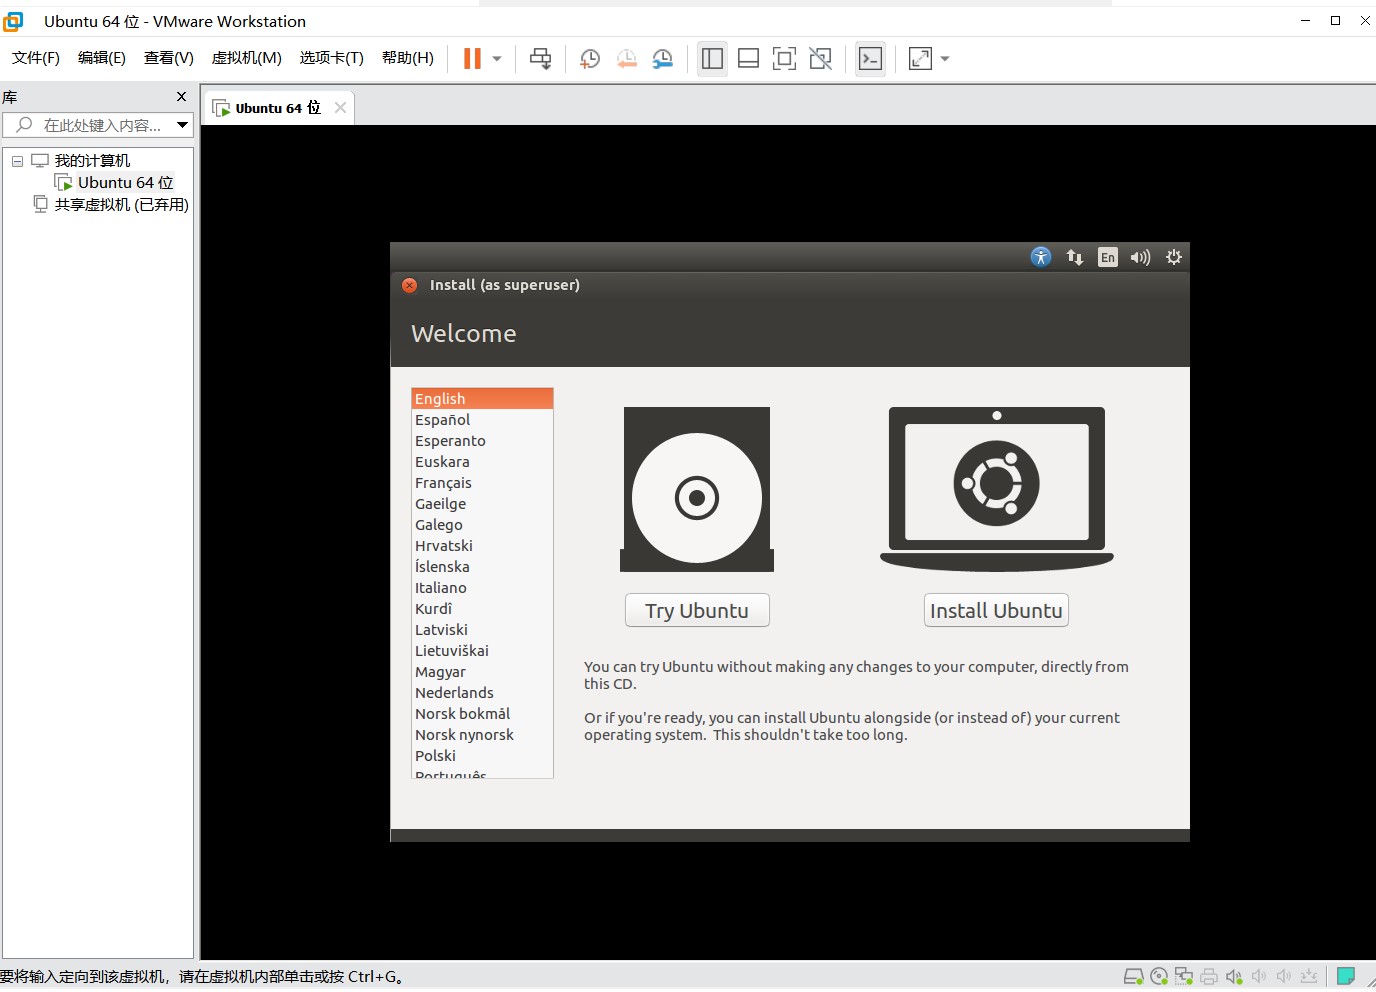Select Français in the language list
Viewport: 1376px width, 992px height.
coord(443,483)
